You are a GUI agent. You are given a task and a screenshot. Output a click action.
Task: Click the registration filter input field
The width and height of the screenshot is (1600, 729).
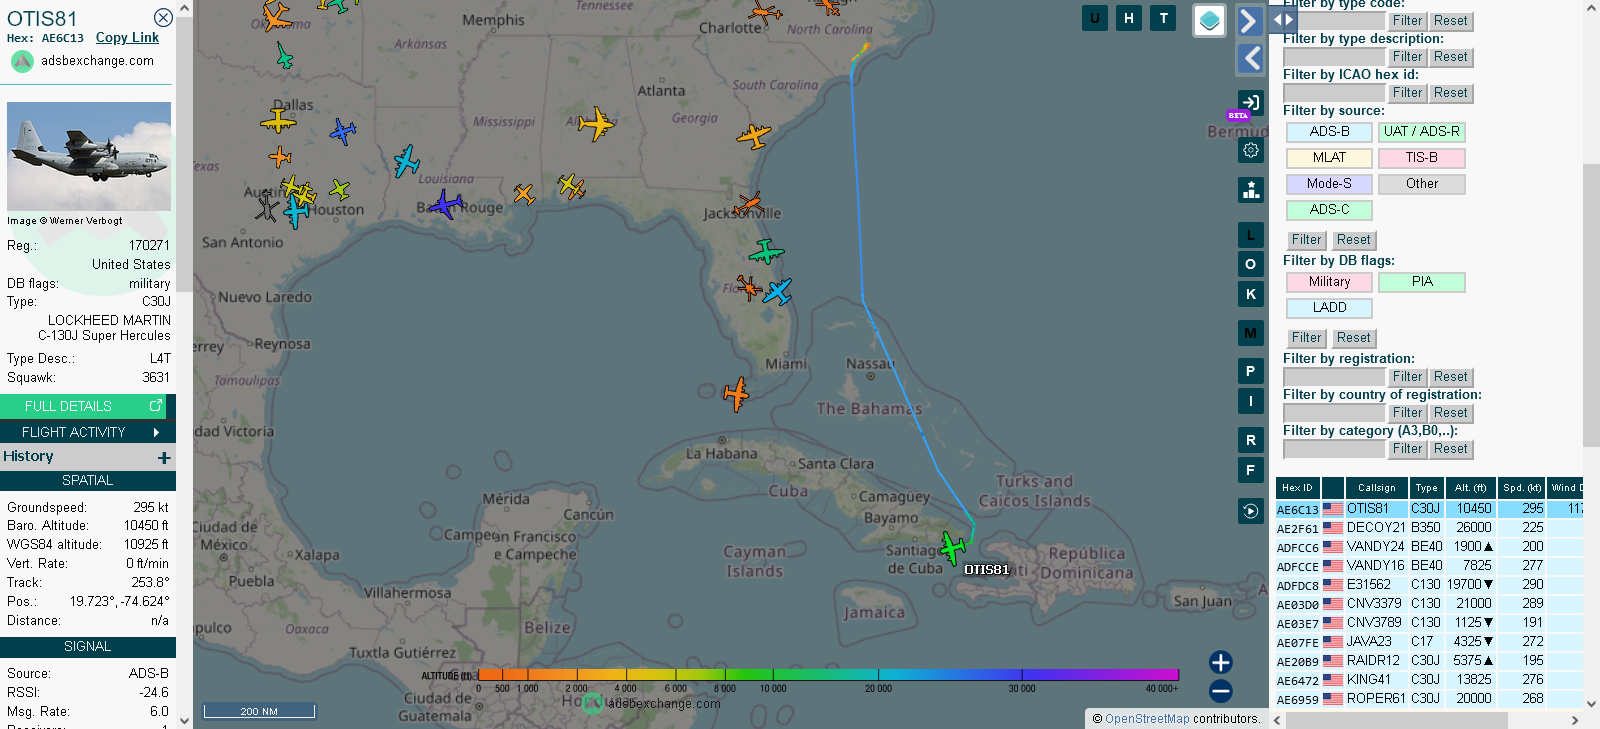point(1334,377)
